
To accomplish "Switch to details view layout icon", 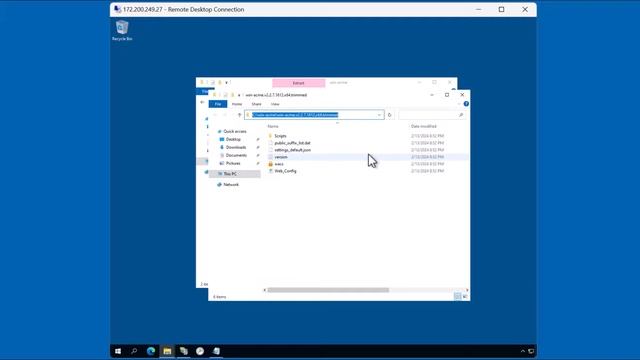I will tap(458, 296).
